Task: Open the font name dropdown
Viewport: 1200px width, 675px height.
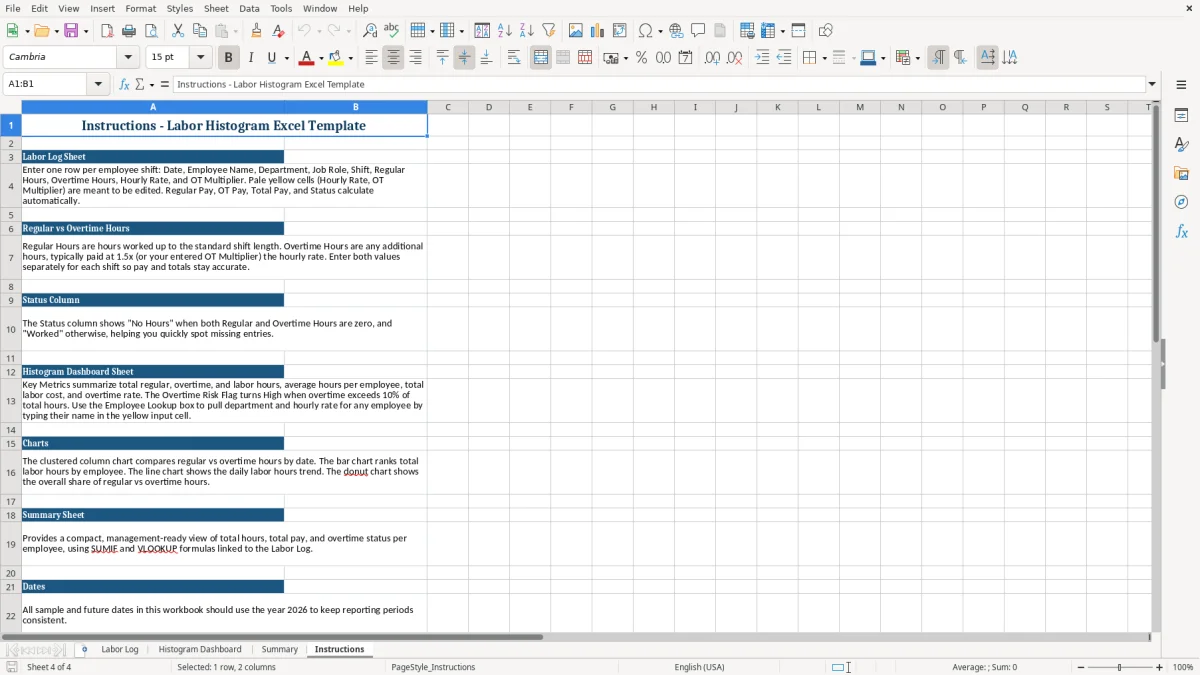Action: 127,58
